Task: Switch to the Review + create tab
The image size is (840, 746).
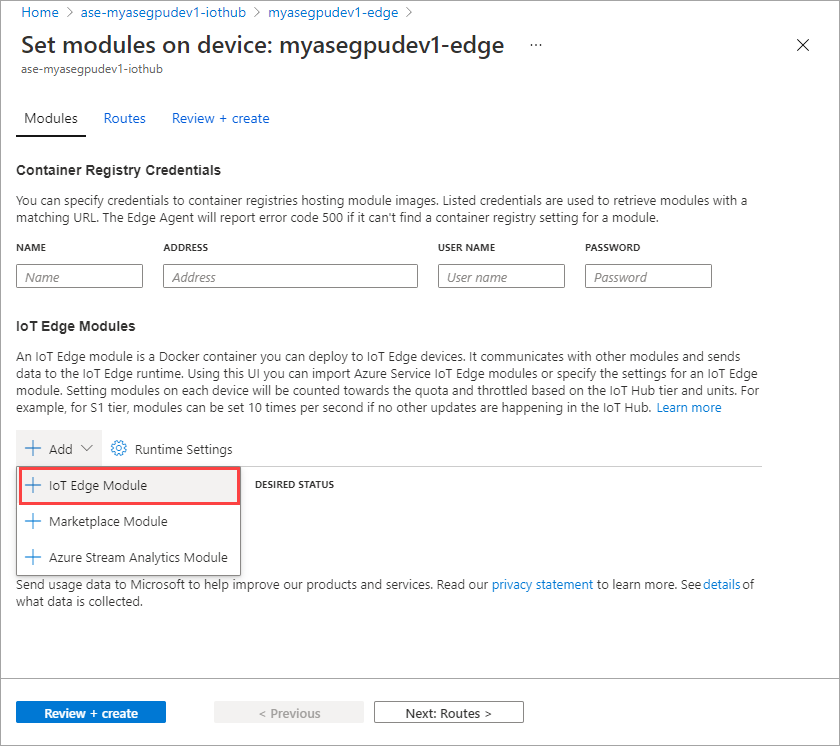Action: (x=220, y=118)
